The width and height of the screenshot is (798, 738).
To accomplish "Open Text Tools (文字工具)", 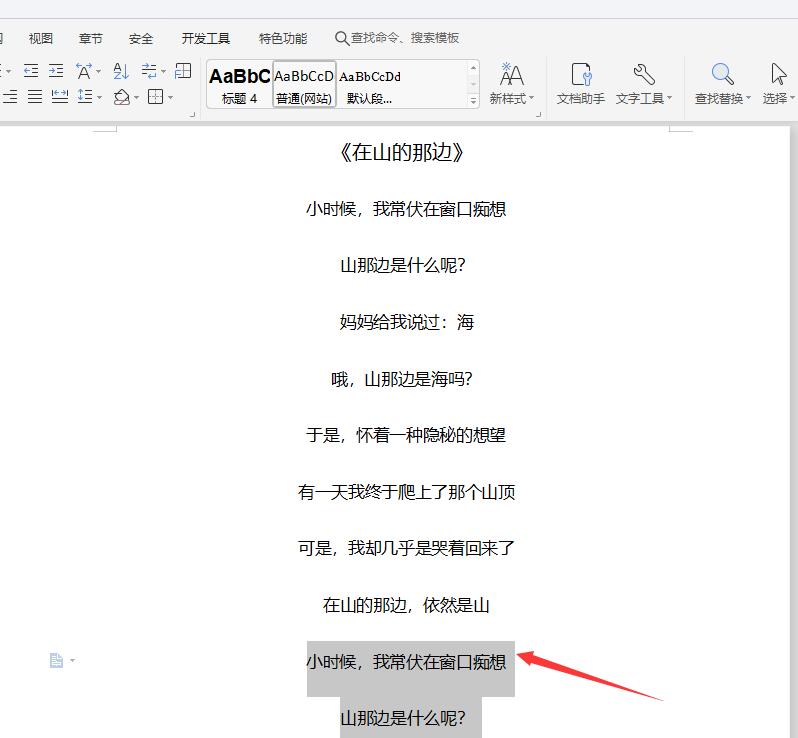I will tap(643, 84).
